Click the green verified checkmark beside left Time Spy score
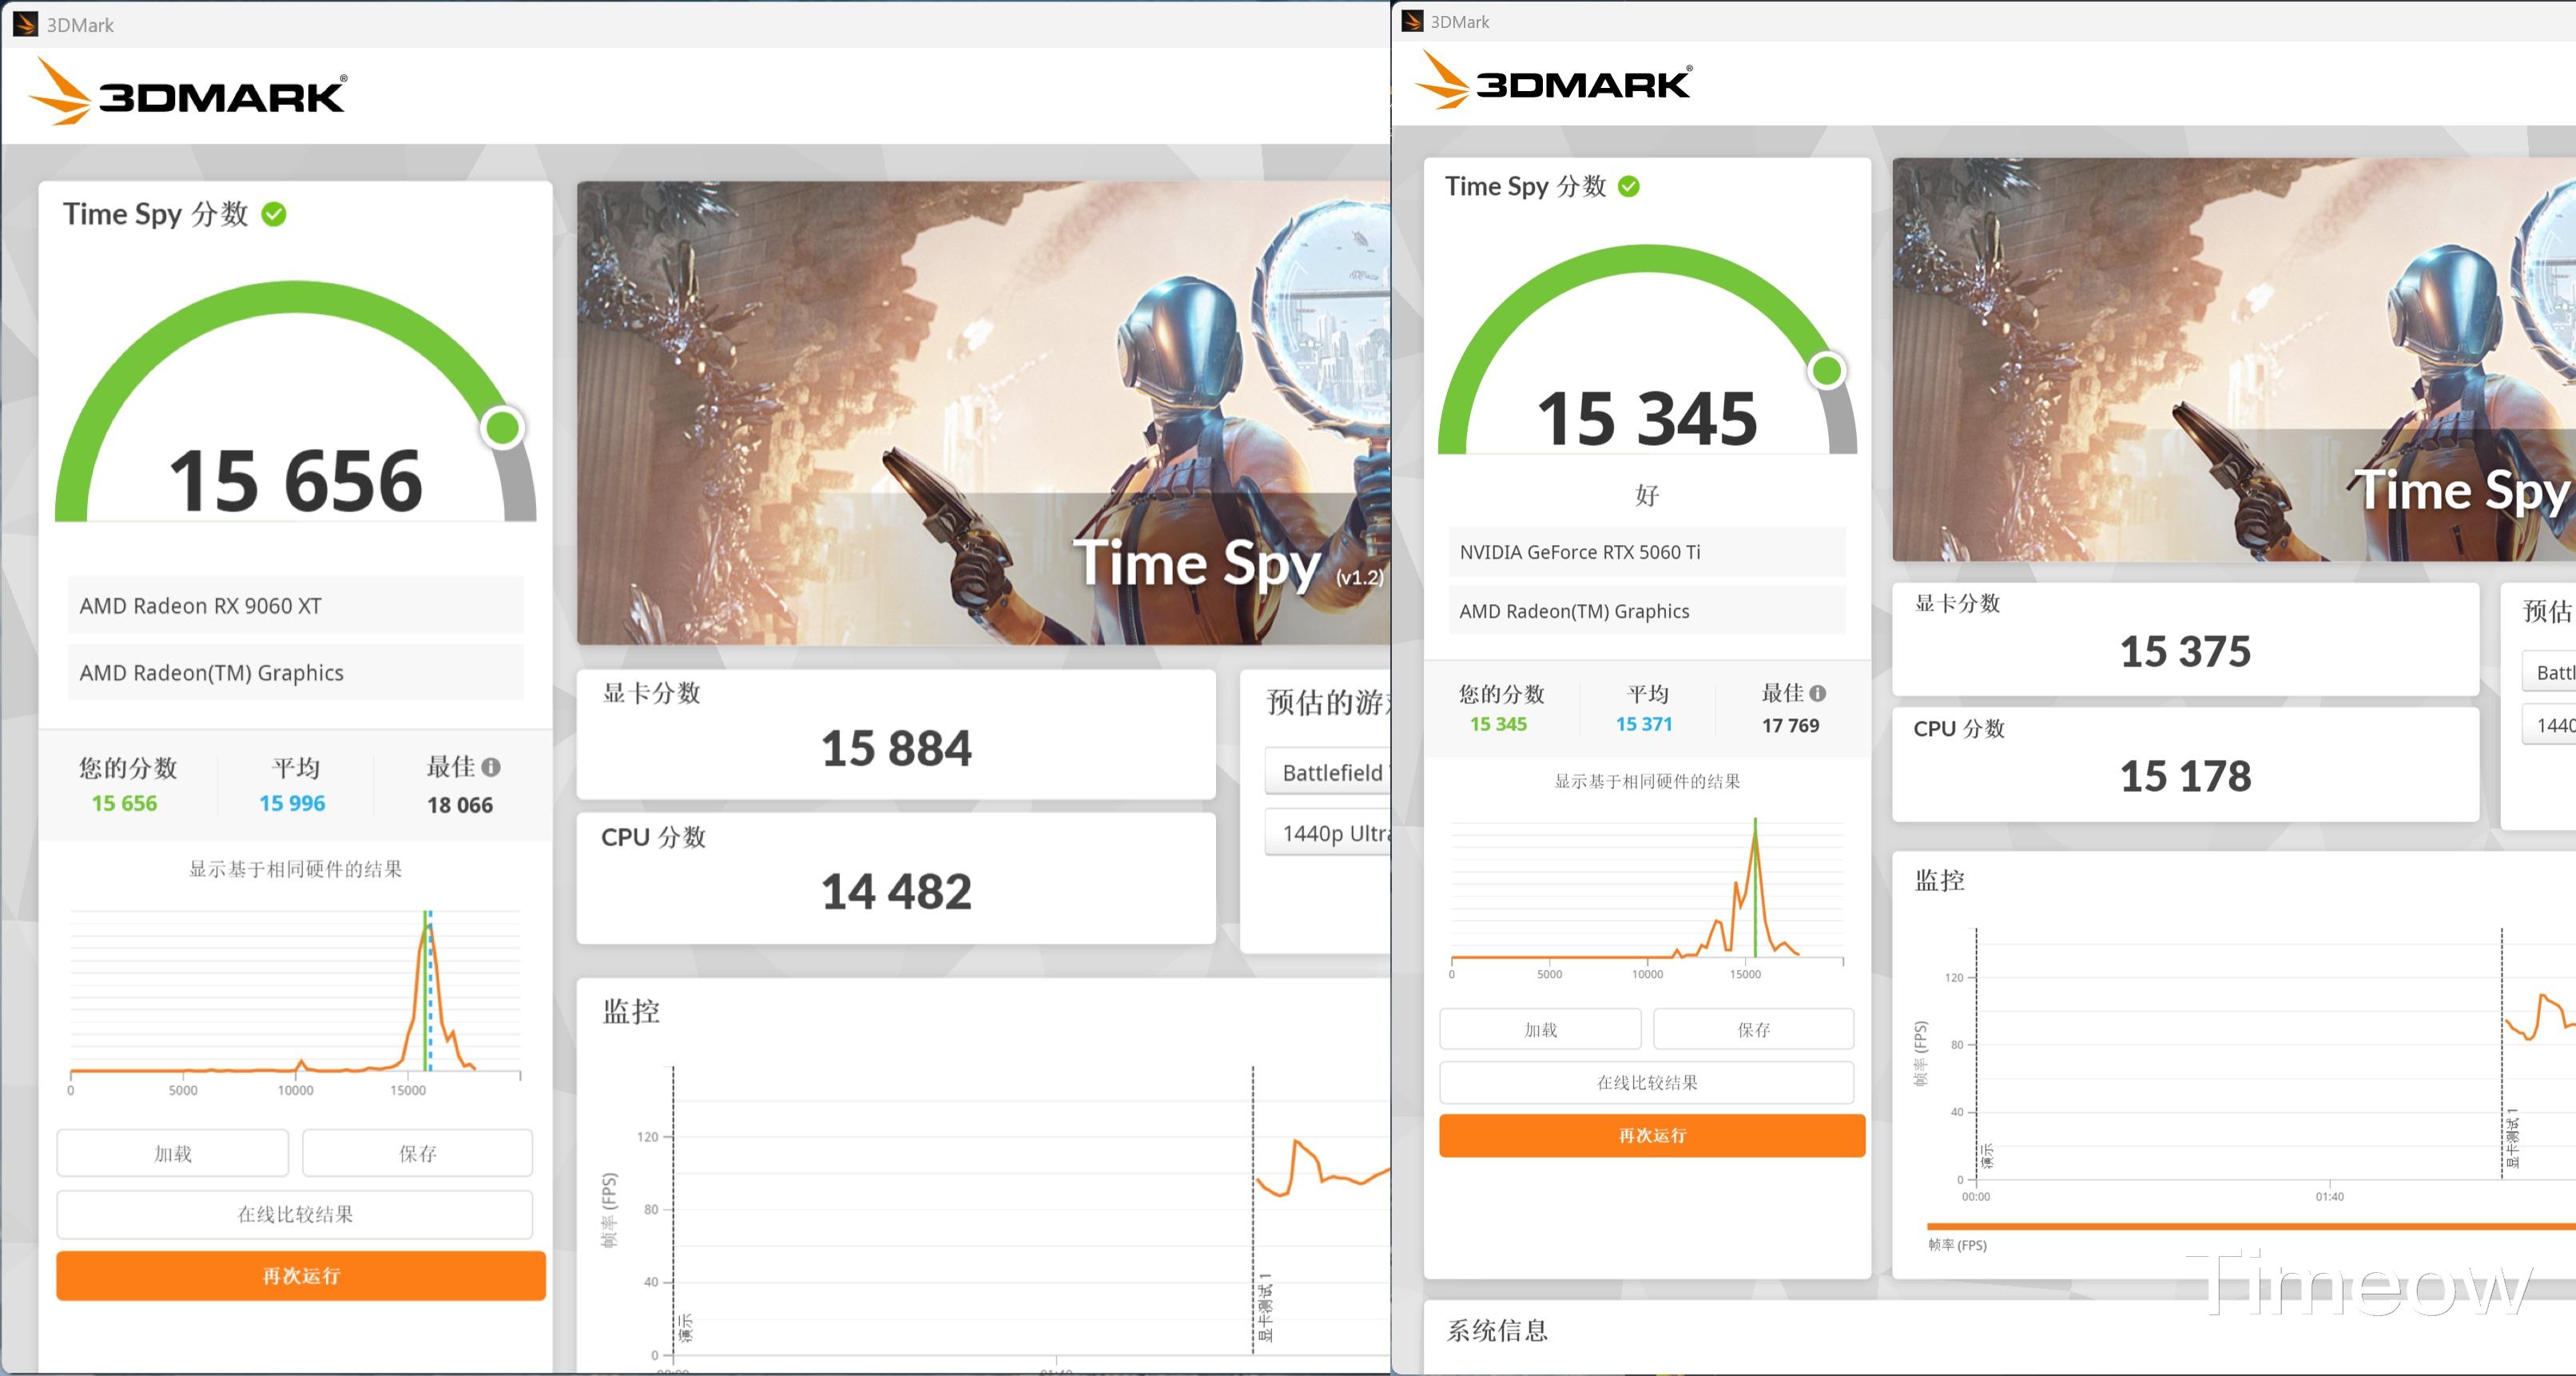The height and width of the screenshot is (1376, 2576). pyautogui.click(x=274, y=214)
